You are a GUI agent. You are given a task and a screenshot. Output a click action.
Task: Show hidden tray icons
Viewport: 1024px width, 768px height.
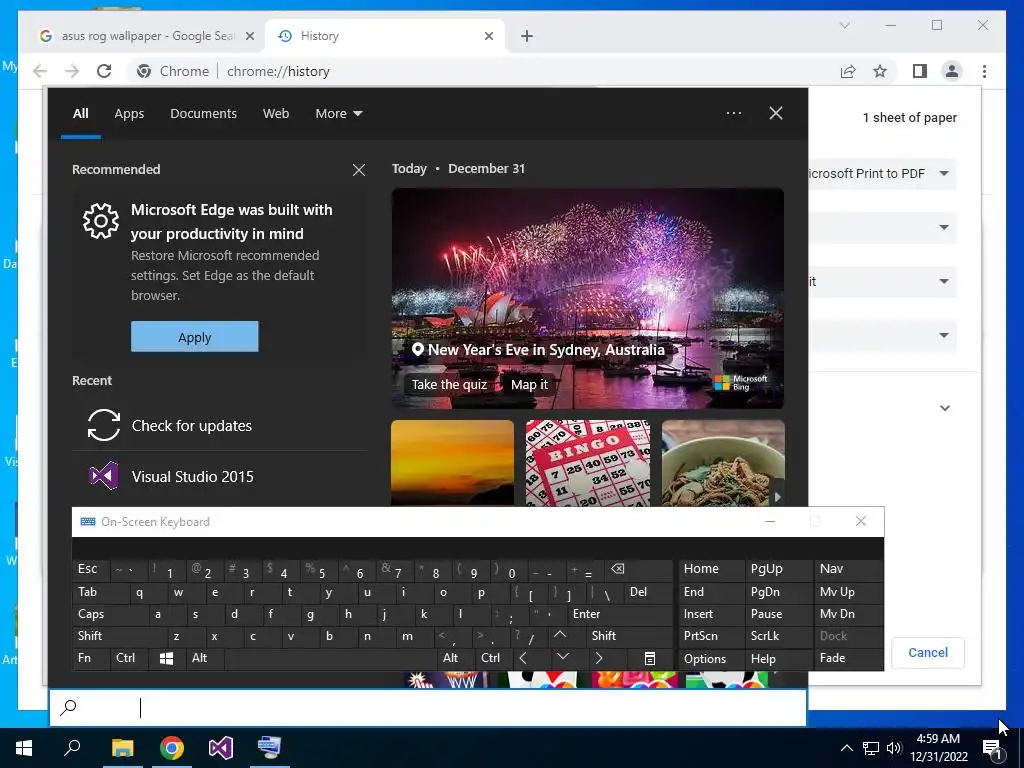[x=846, y=748]
